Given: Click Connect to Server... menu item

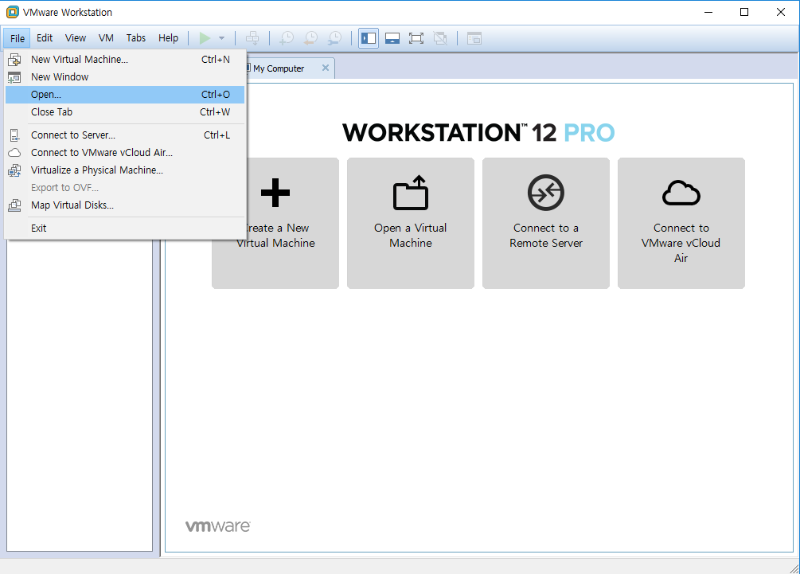Looking at the screenshot, I should (72, 135).
